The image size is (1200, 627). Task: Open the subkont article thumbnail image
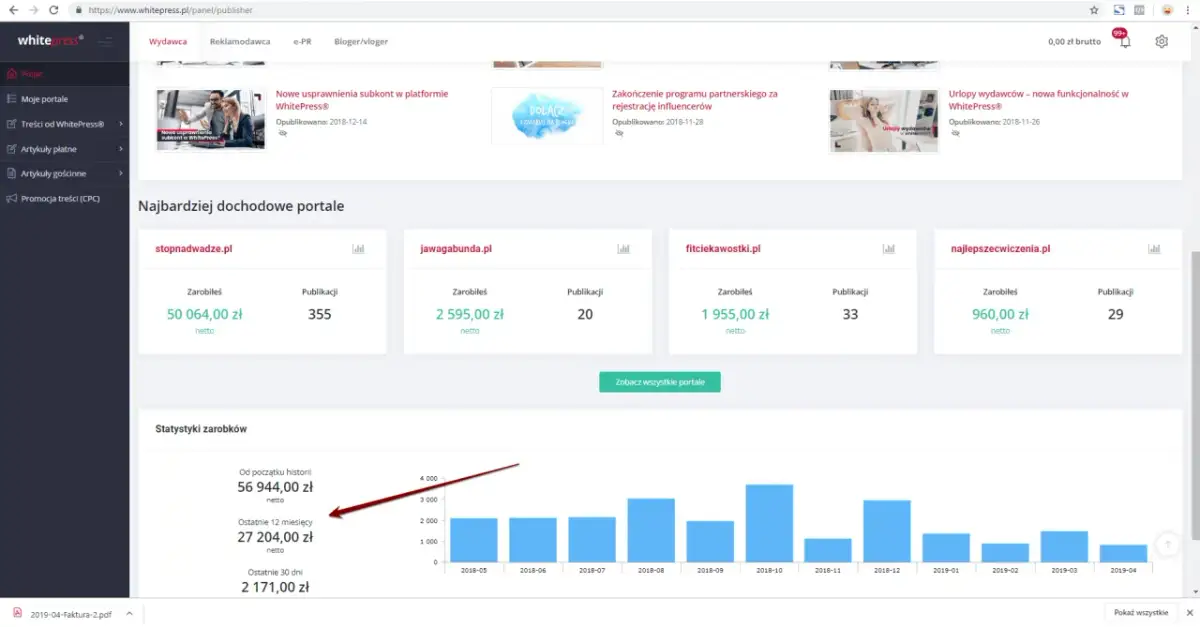[x=210, y=120]
